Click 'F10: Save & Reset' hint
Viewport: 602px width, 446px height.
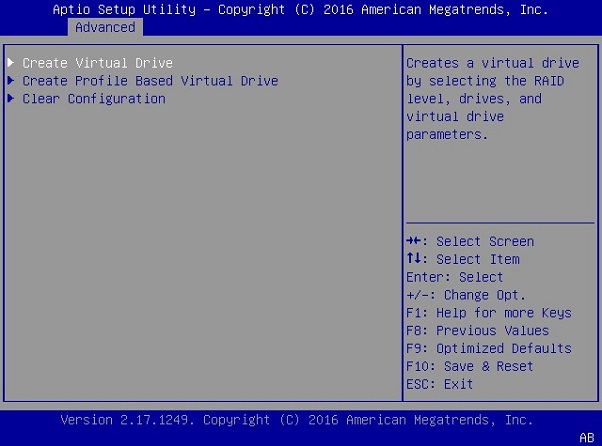click(x=470, y=366)
